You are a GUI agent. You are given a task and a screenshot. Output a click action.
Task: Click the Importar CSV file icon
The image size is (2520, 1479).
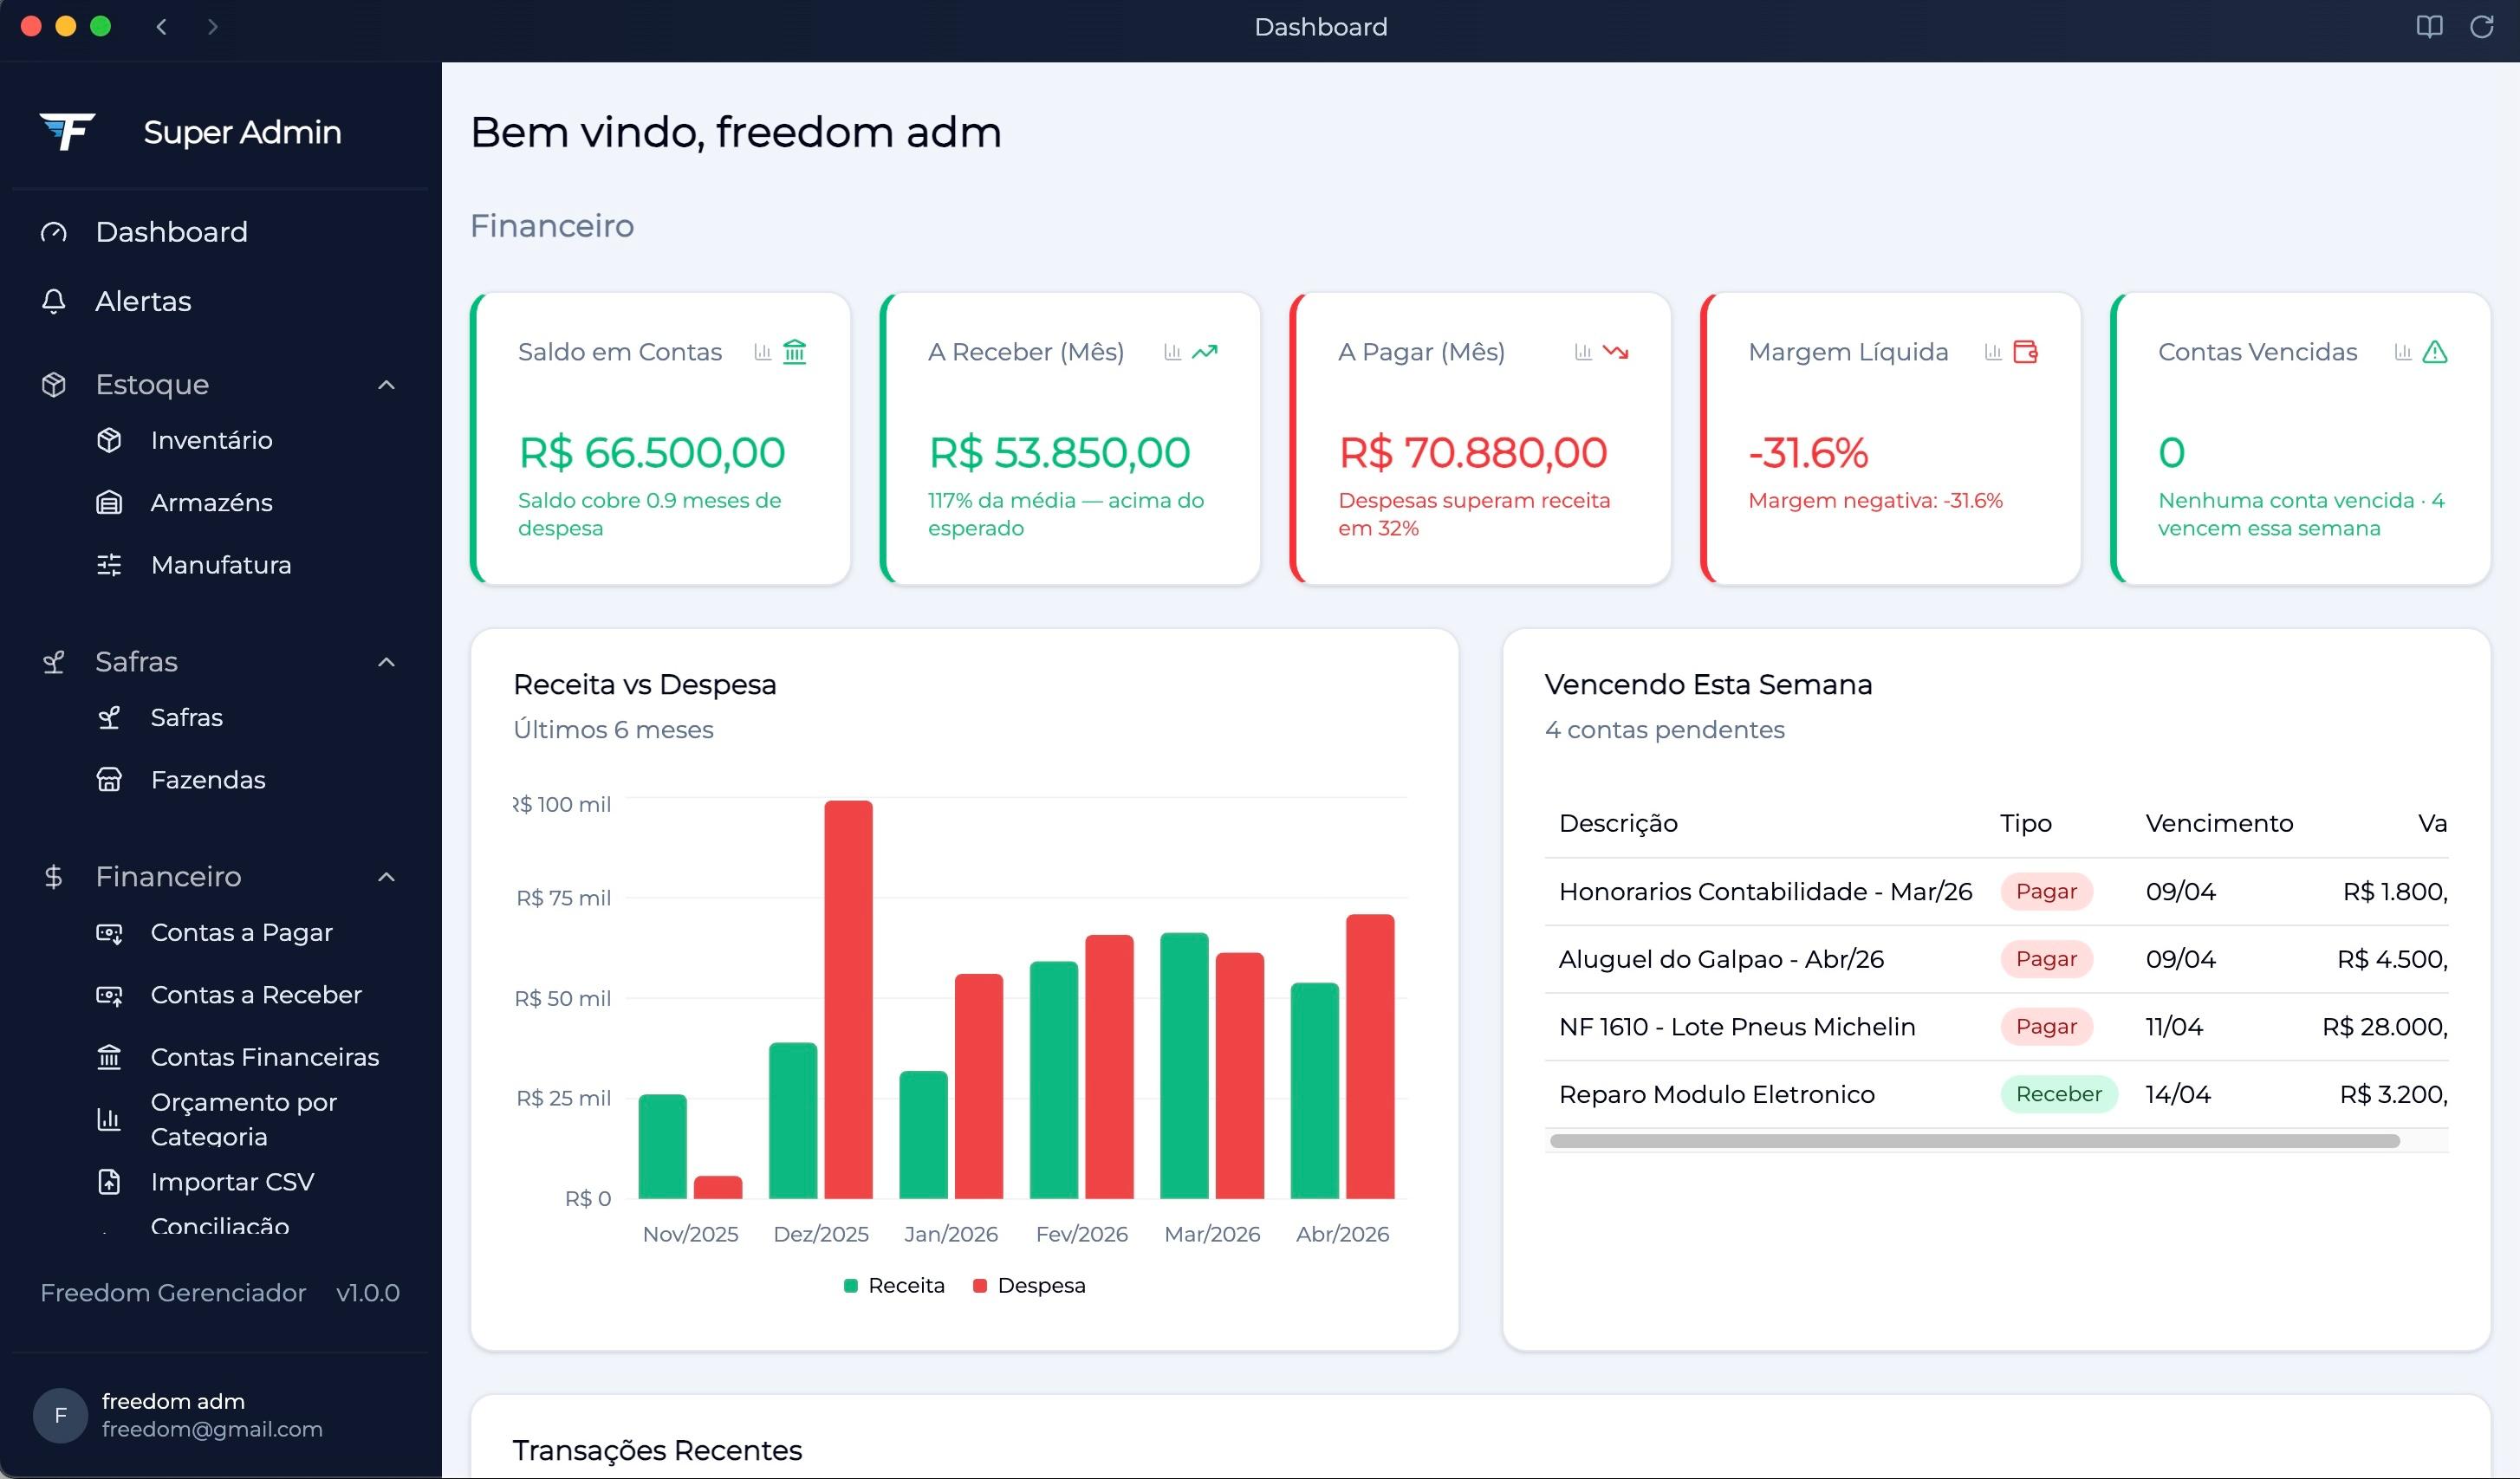109,1182
